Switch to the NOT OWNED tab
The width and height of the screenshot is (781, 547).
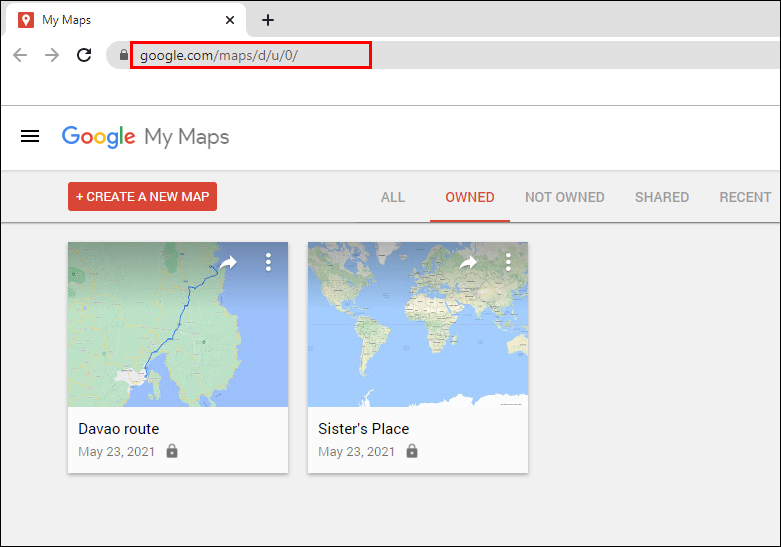coord(564,197)
